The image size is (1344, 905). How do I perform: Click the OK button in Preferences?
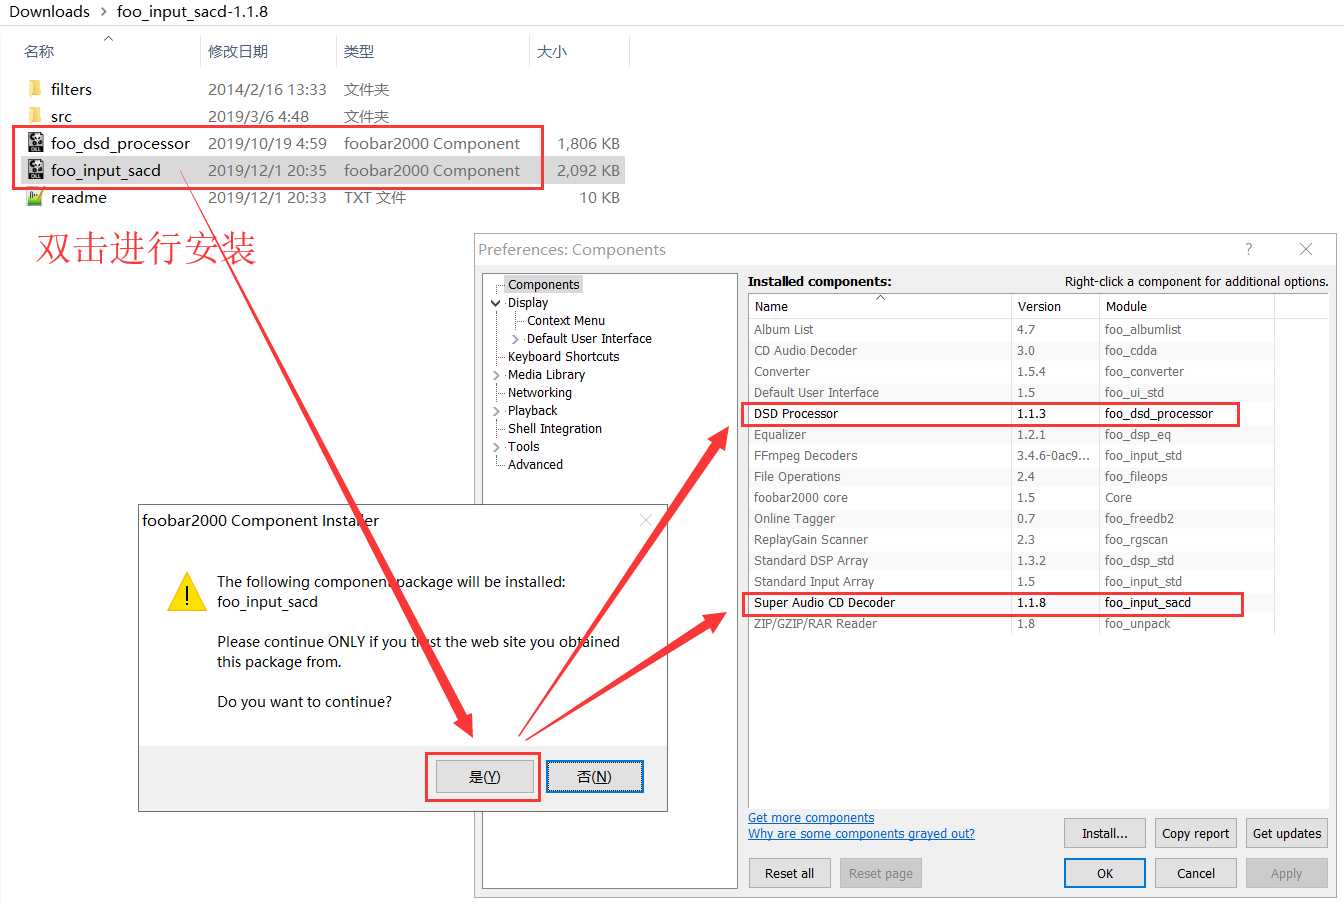coord(1105,873)
